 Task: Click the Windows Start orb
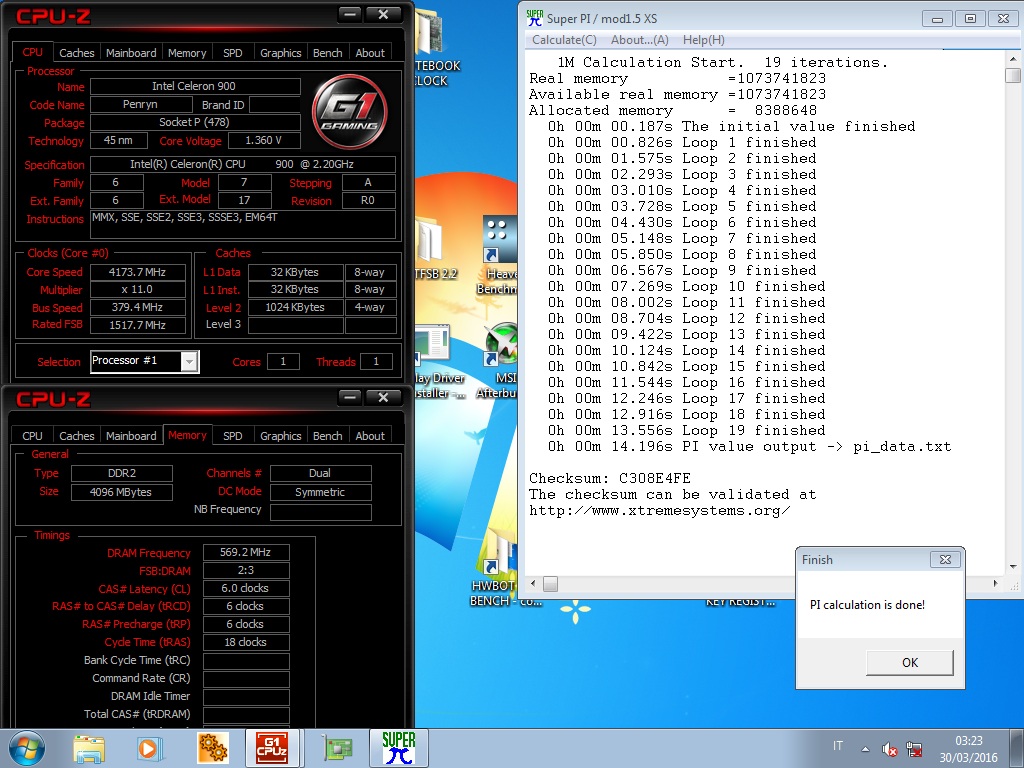tap(27, 748)
